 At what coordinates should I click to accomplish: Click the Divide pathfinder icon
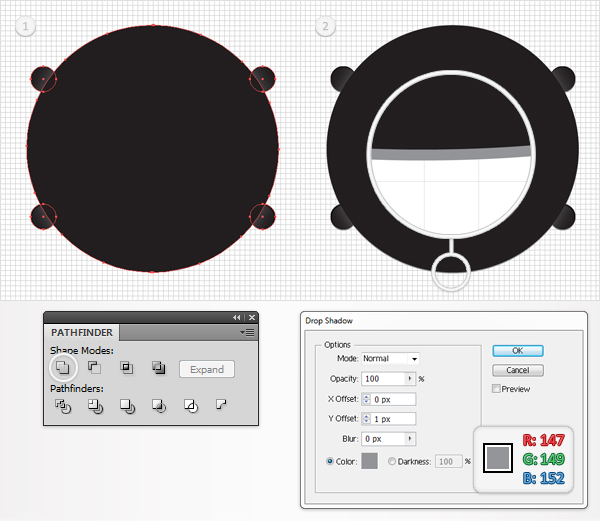coord(63,406)
